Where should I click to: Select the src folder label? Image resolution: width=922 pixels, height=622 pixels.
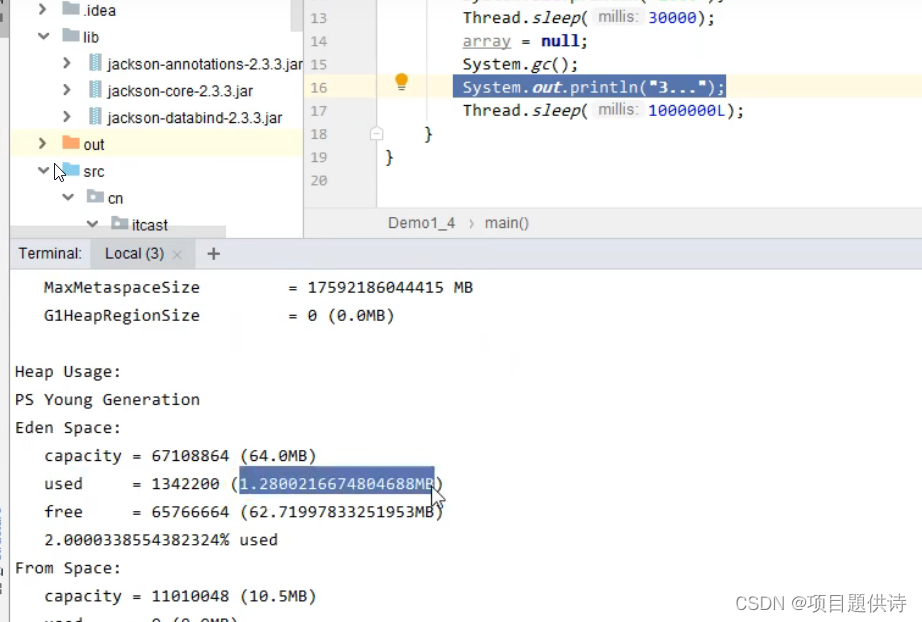pyautogui.click(x=93, y=171)
